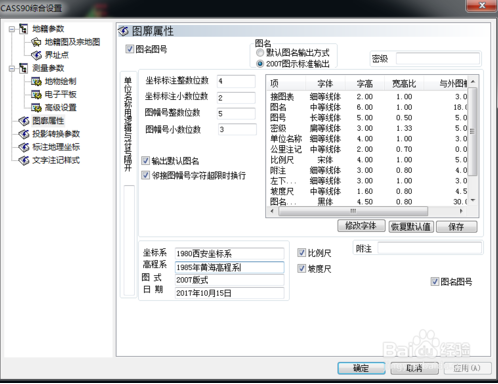The width and height of the screenshot is (498, 384).
Task: Click the font table scroll-left arrow
Action: click(x=272, y=211)
